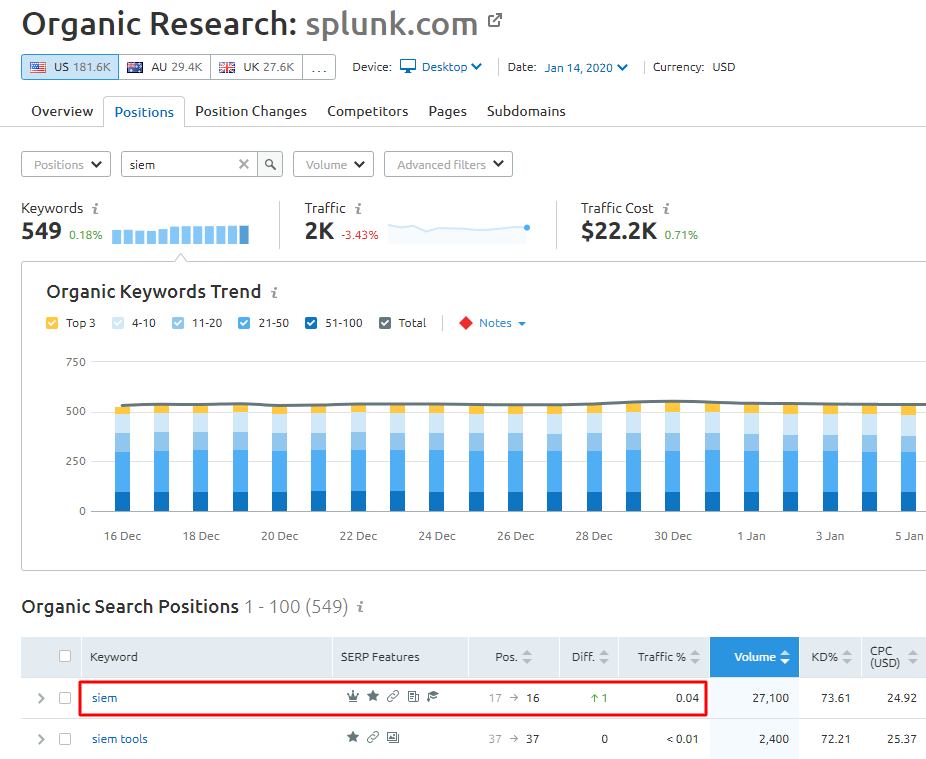Open the Advanced filters dropdown
This screenshot has width=926, height=759.
448,164
